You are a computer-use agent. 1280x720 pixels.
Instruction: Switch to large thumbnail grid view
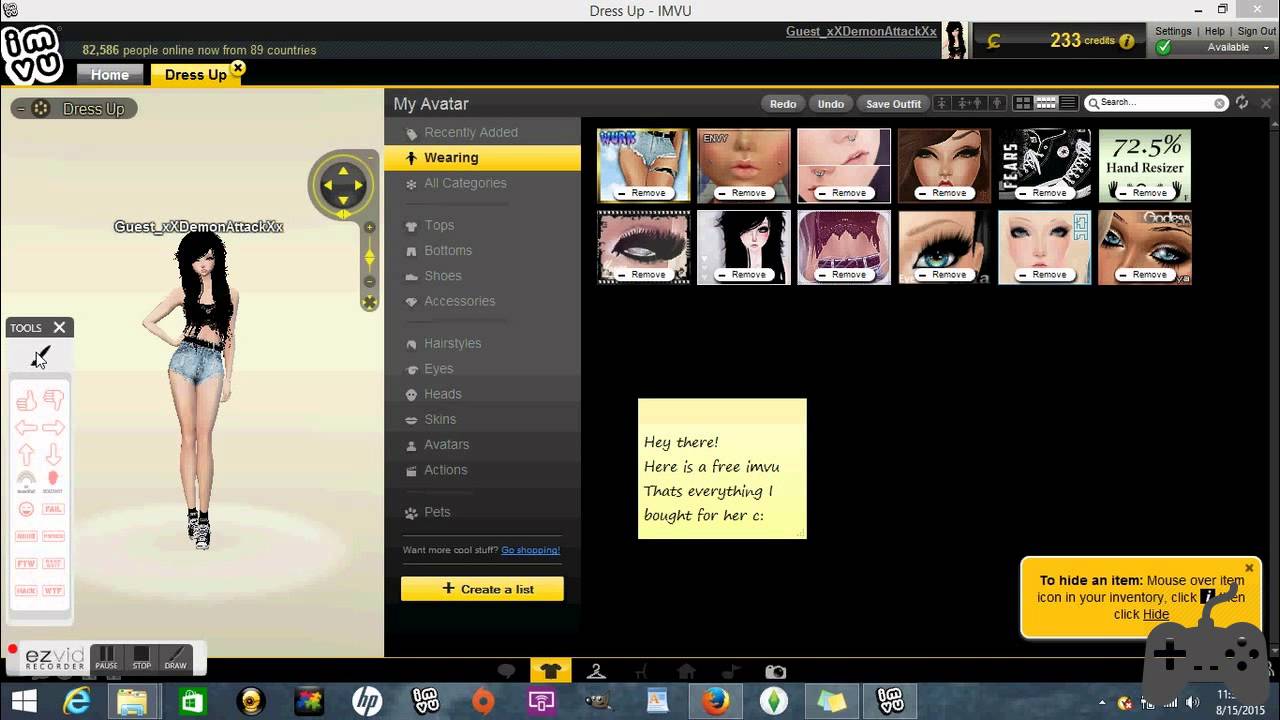(1023, 103)
